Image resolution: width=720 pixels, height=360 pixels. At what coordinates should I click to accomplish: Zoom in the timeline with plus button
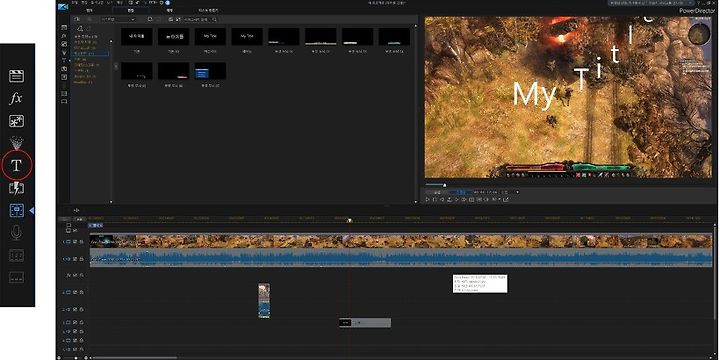[x=86, y=358]
